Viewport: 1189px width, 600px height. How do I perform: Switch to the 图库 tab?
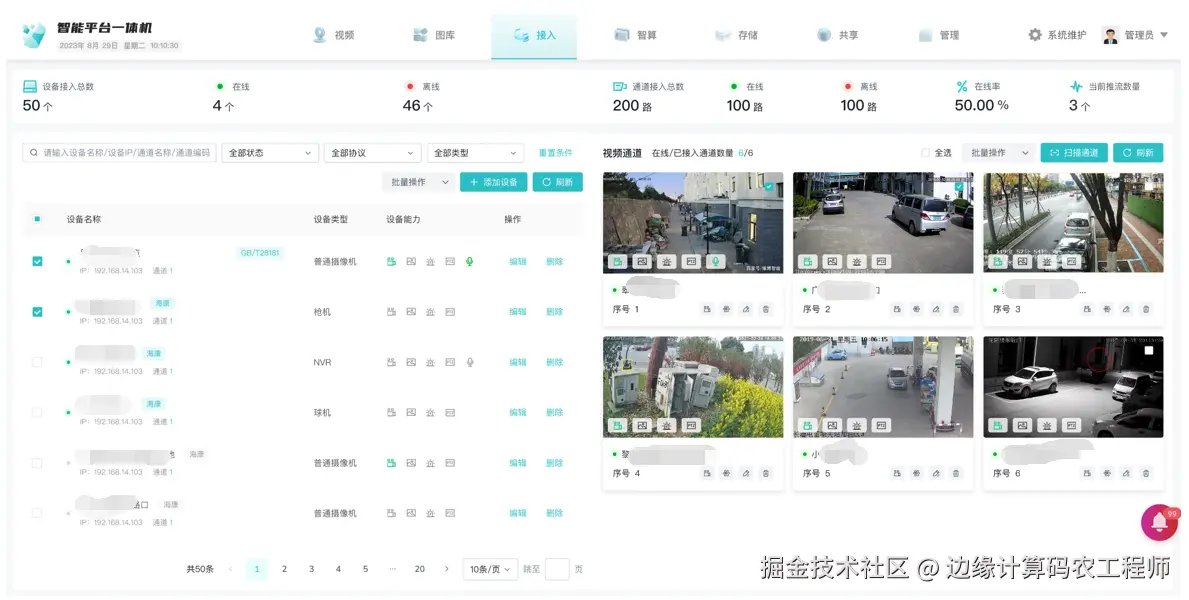click(434, 34)
